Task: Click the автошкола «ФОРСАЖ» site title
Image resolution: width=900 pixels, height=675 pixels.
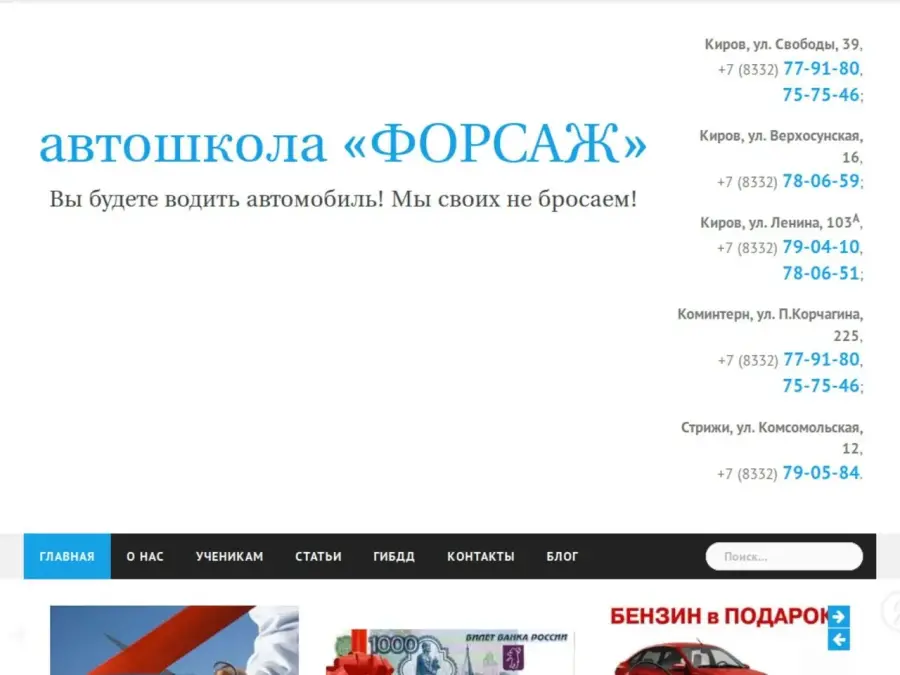Action: [343, 143]
